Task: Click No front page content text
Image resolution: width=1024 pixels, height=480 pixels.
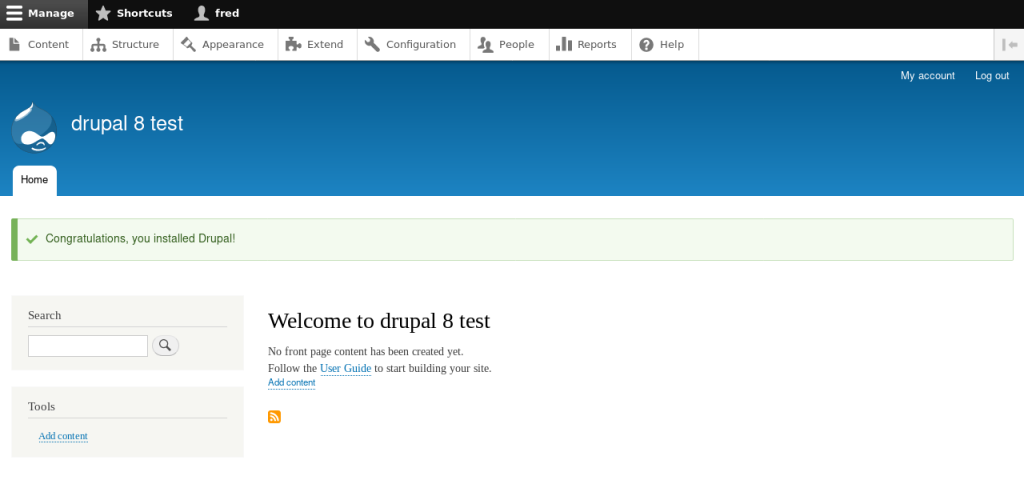Action: click(366, 351)
